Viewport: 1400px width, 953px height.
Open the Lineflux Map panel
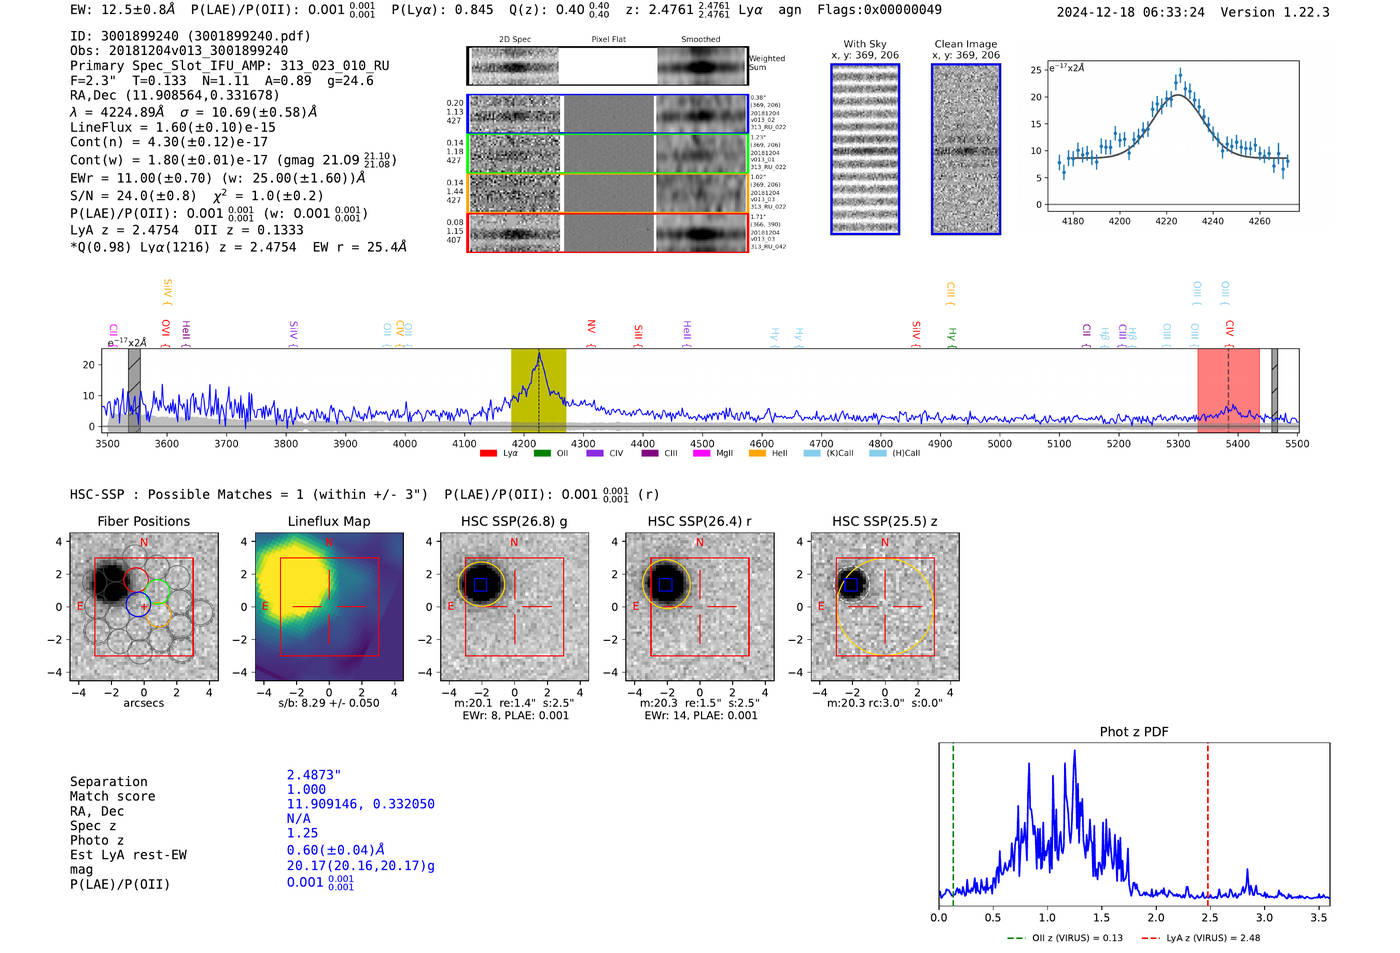pos(329,607)
